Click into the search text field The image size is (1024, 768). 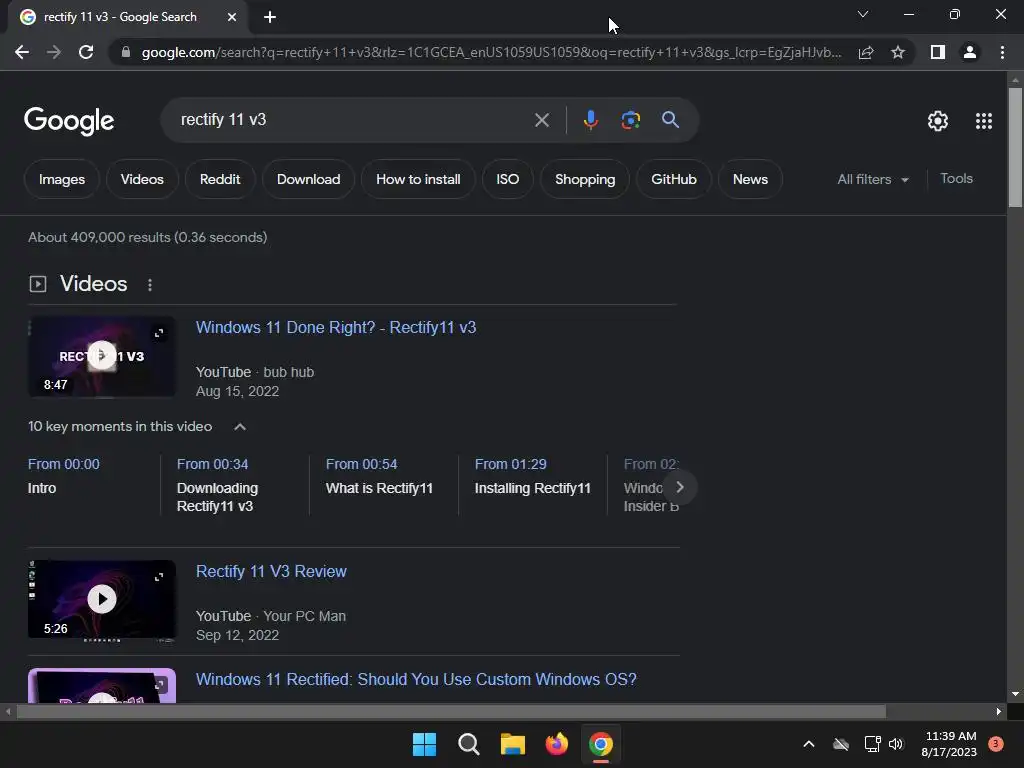pyautogui.click(x=353, y=120)
